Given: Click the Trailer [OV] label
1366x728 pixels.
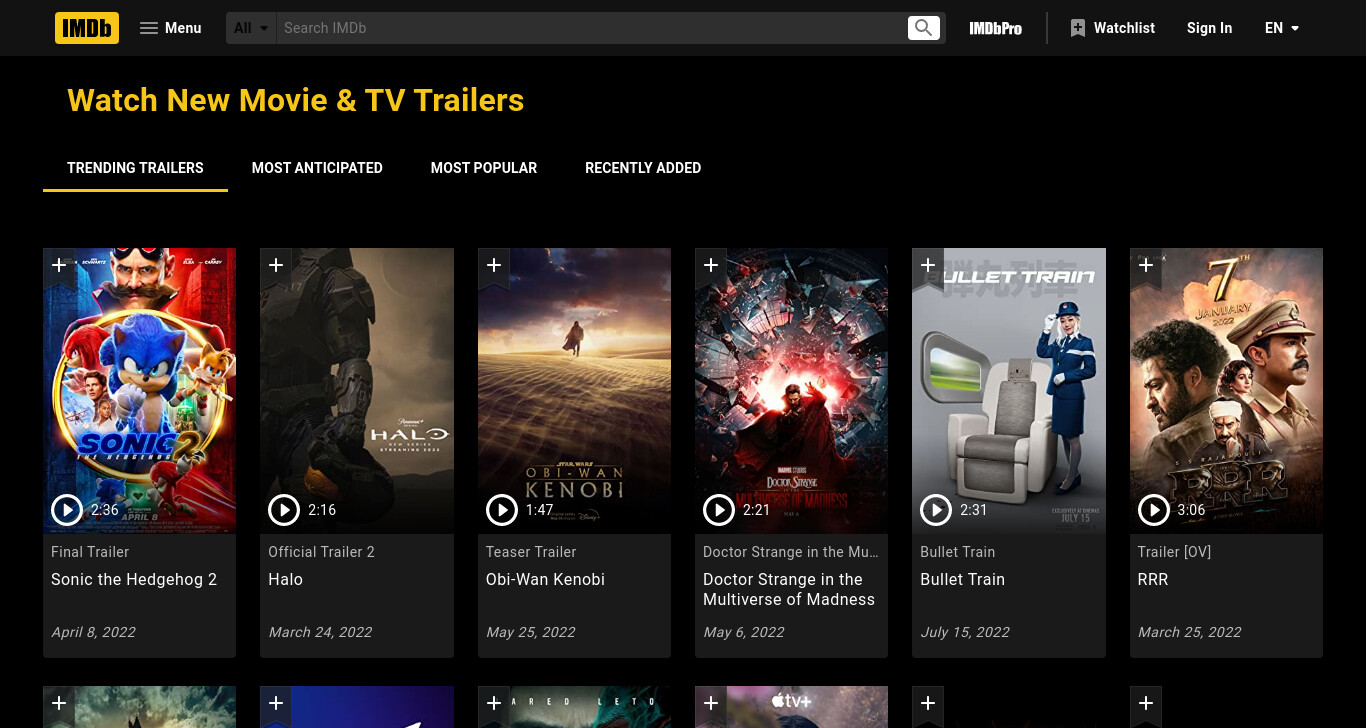Looking at the screenshot, I should coord(1174,552).
